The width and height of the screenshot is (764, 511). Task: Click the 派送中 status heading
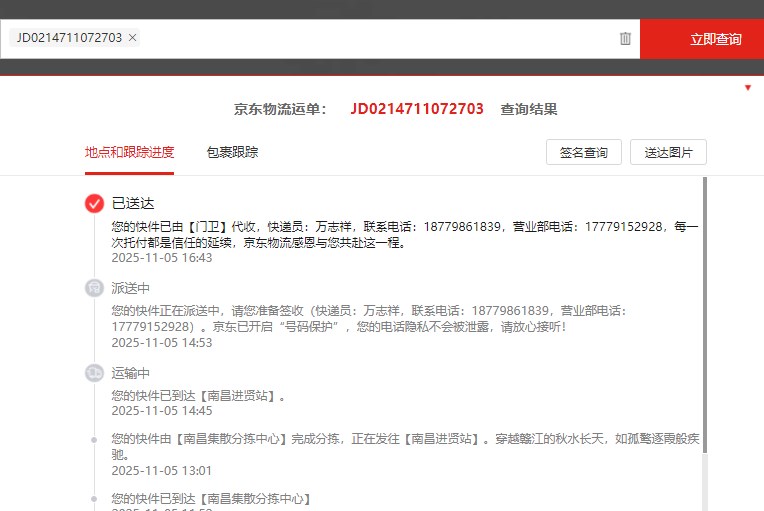point(130,288)
